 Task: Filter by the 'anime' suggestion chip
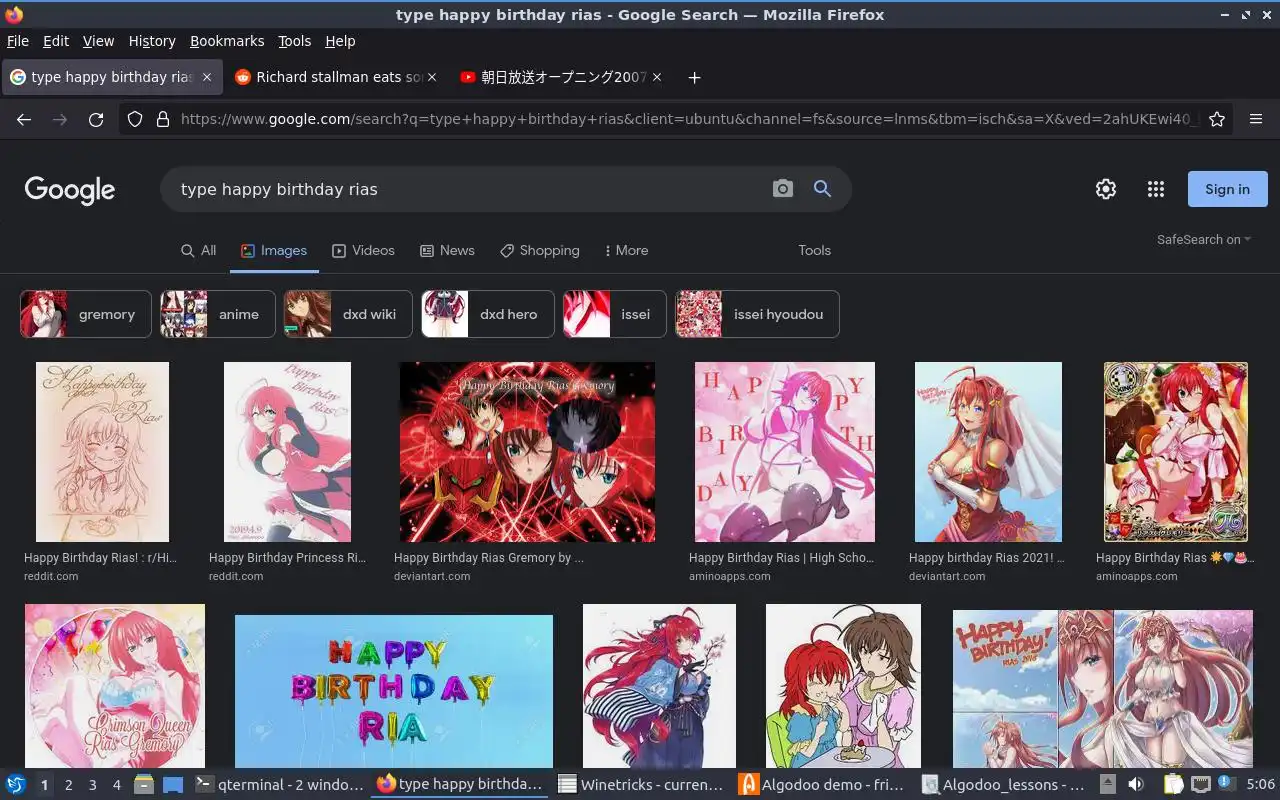(x=218, y=314)
